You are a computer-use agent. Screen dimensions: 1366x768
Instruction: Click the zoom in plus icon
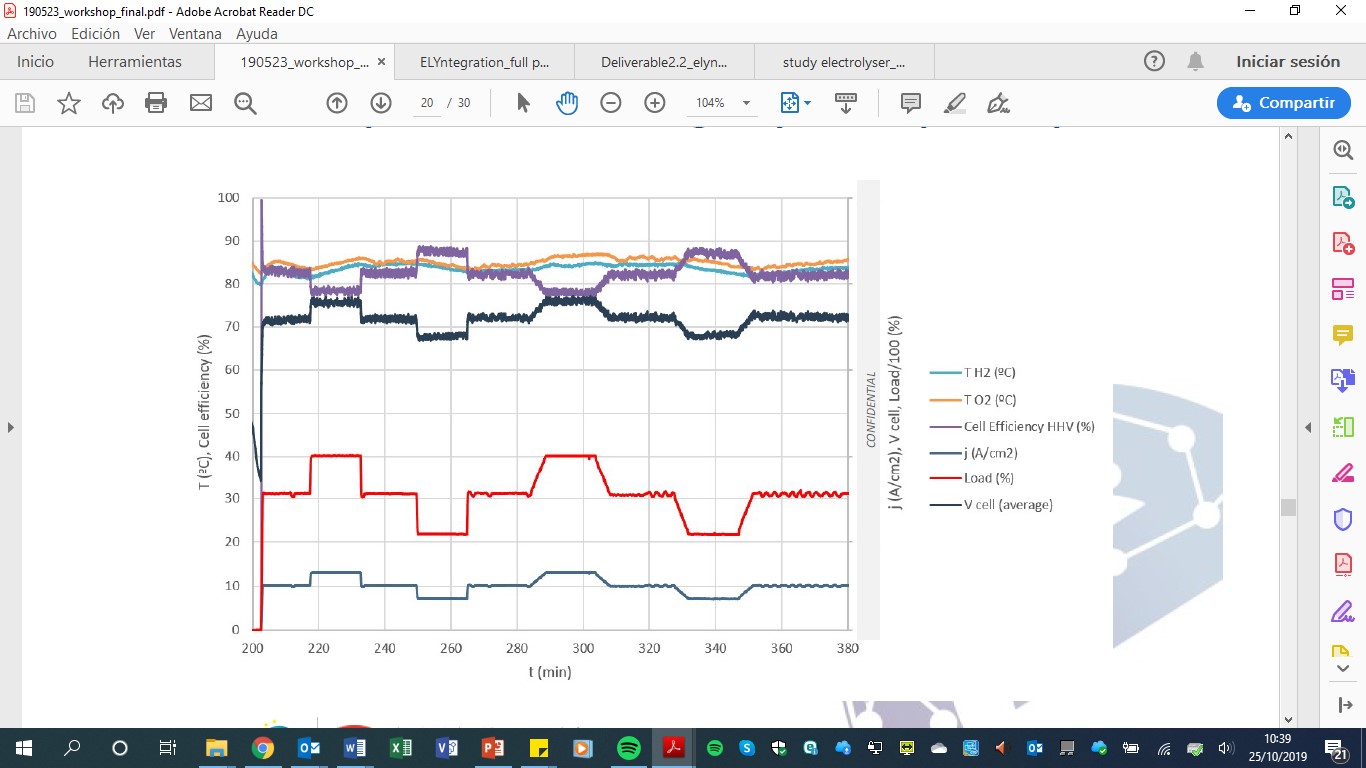(x=655, y=103)
